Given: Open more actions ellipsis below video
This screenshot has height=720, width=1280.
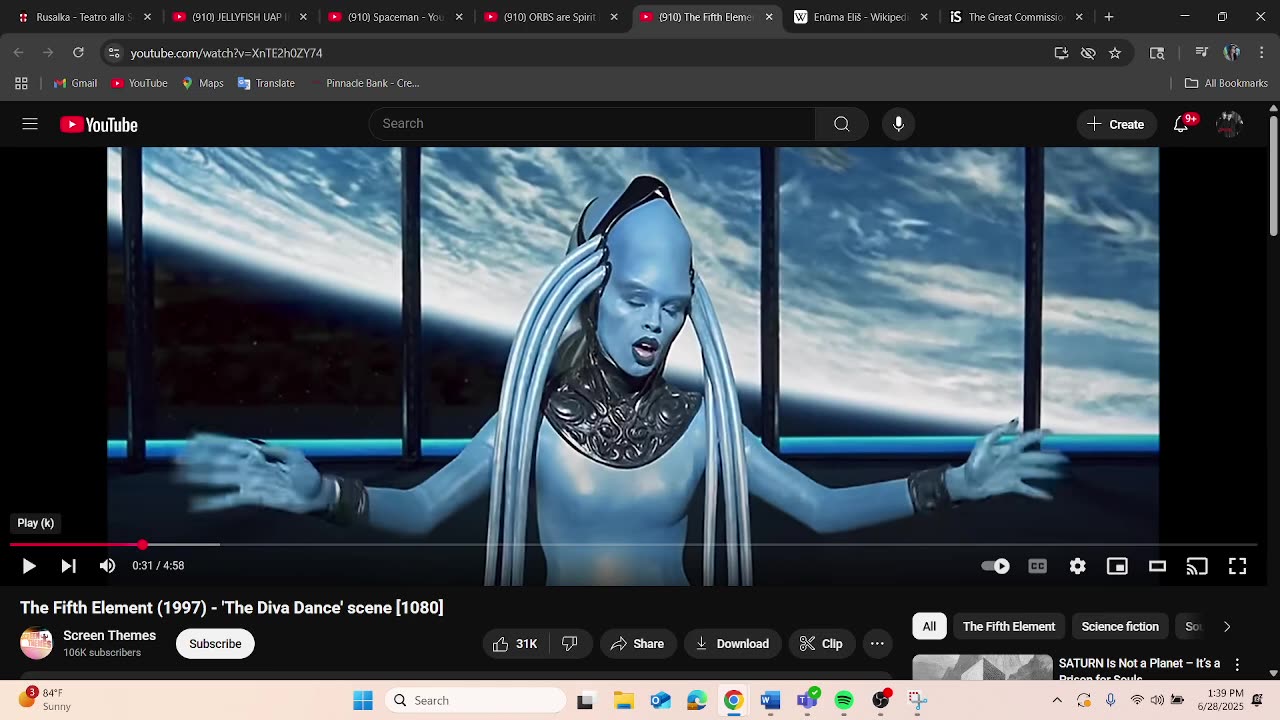Looking at the screenshot, I should tap(877, 644).
